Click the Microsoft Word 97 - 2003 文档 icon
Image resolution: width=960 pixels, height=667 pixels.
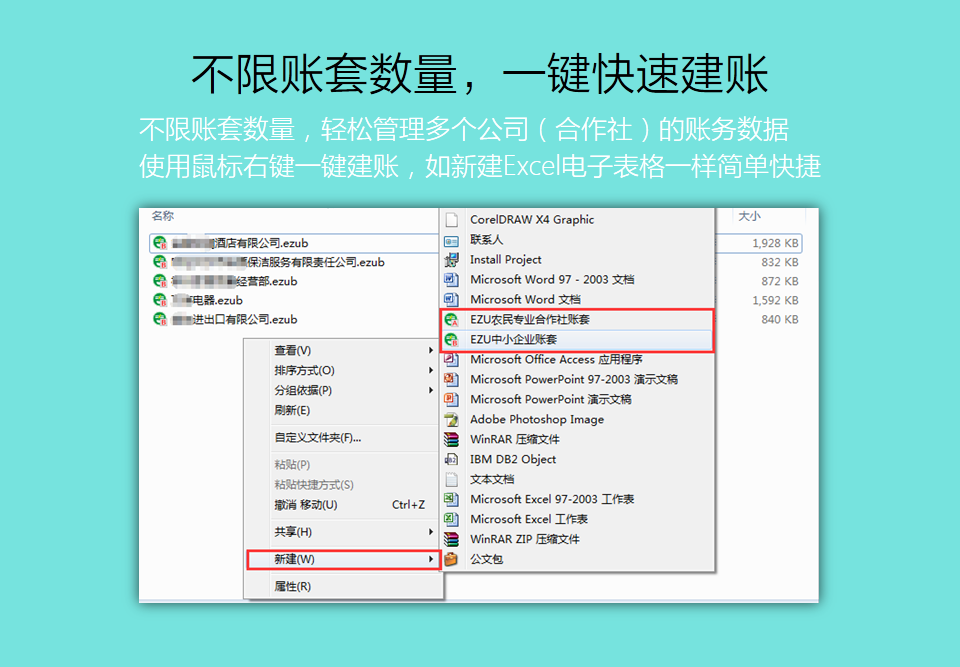pyautogui.click(x=452, y=279)
